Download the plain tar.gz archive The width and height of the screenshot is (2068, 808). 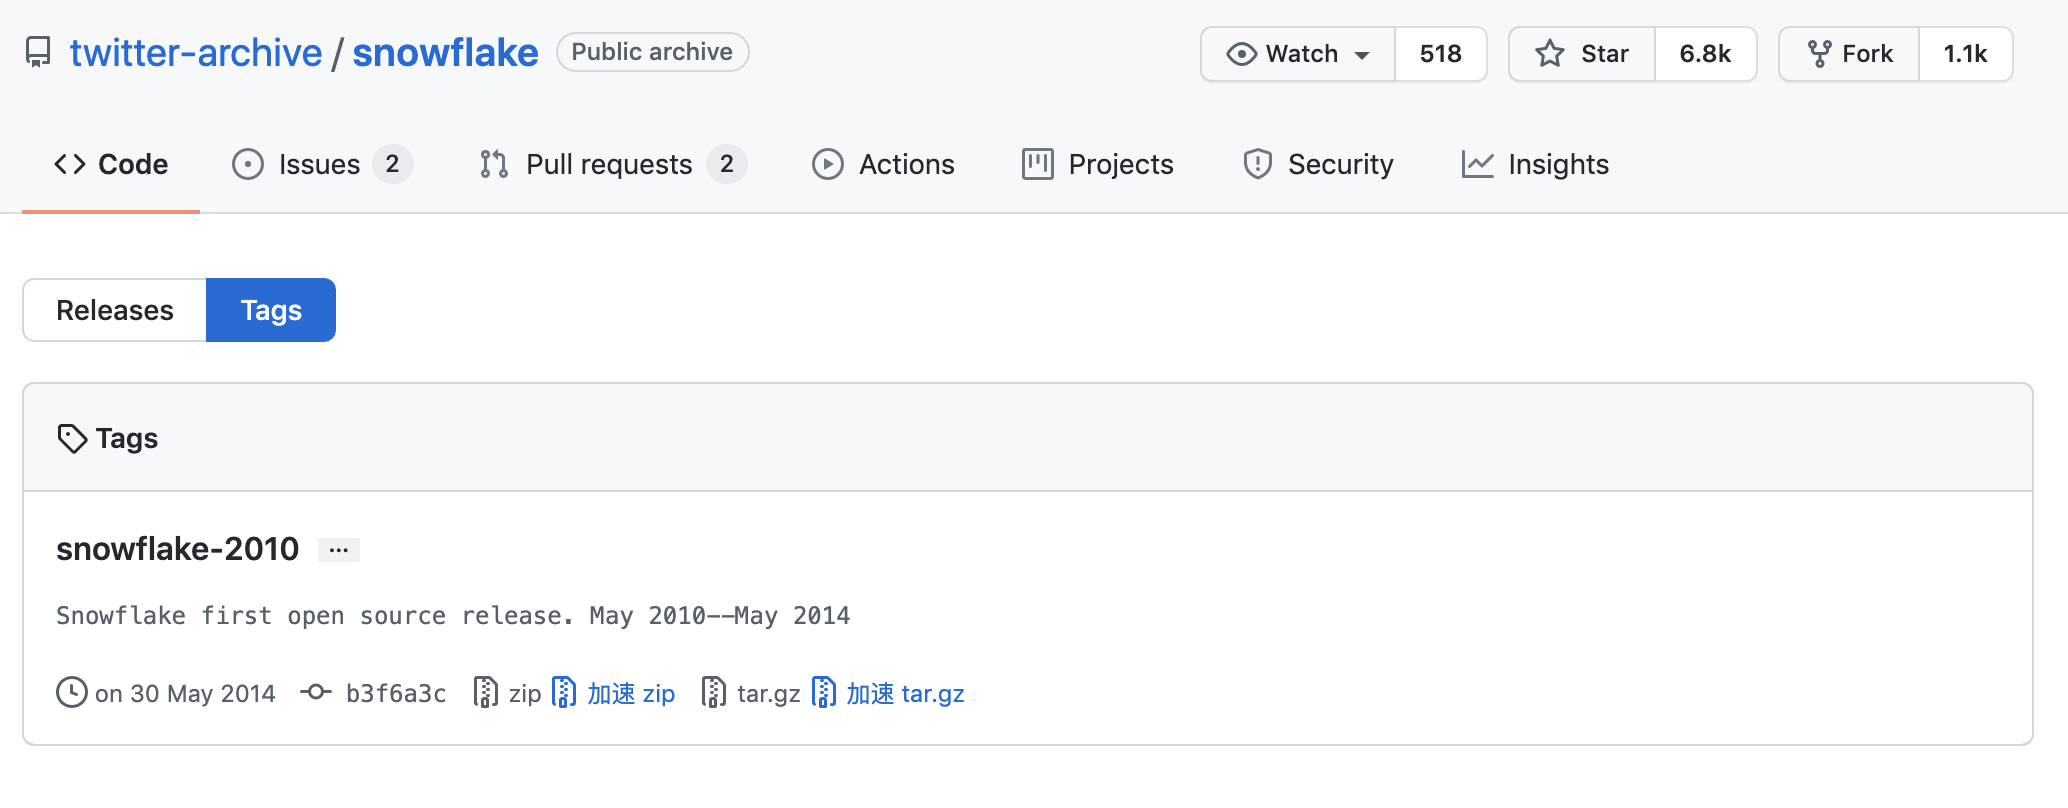768,693
